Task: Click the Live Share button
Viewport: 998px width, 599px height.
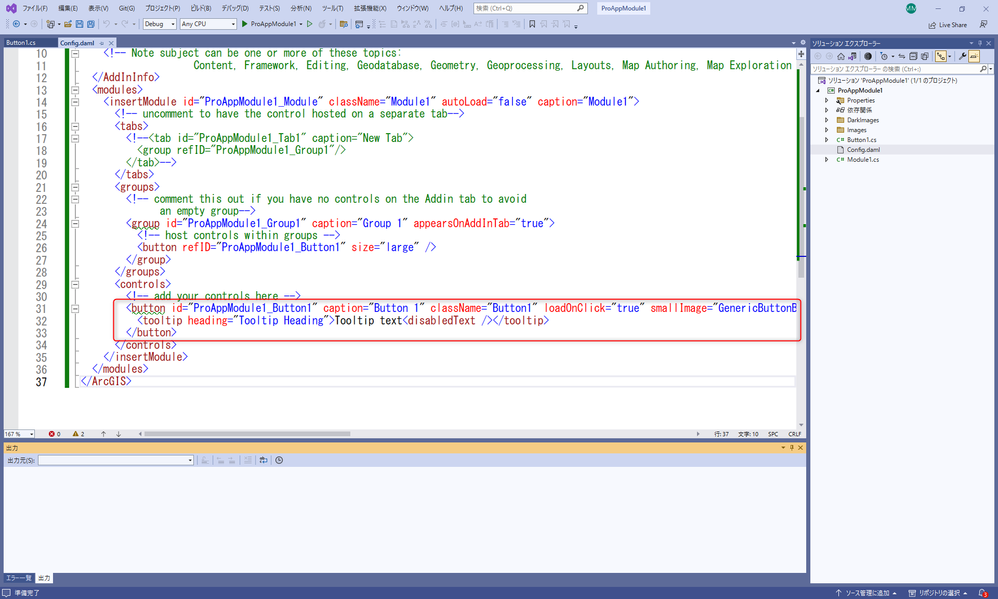Action: [946, 25]
